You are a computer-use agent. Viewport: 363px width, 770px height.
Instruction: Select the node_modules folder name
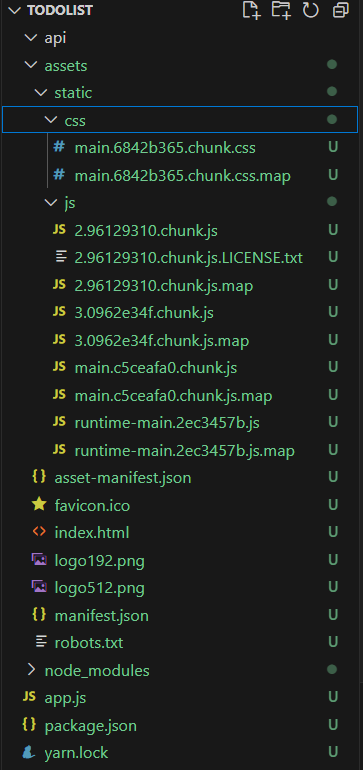coord(97,670)
